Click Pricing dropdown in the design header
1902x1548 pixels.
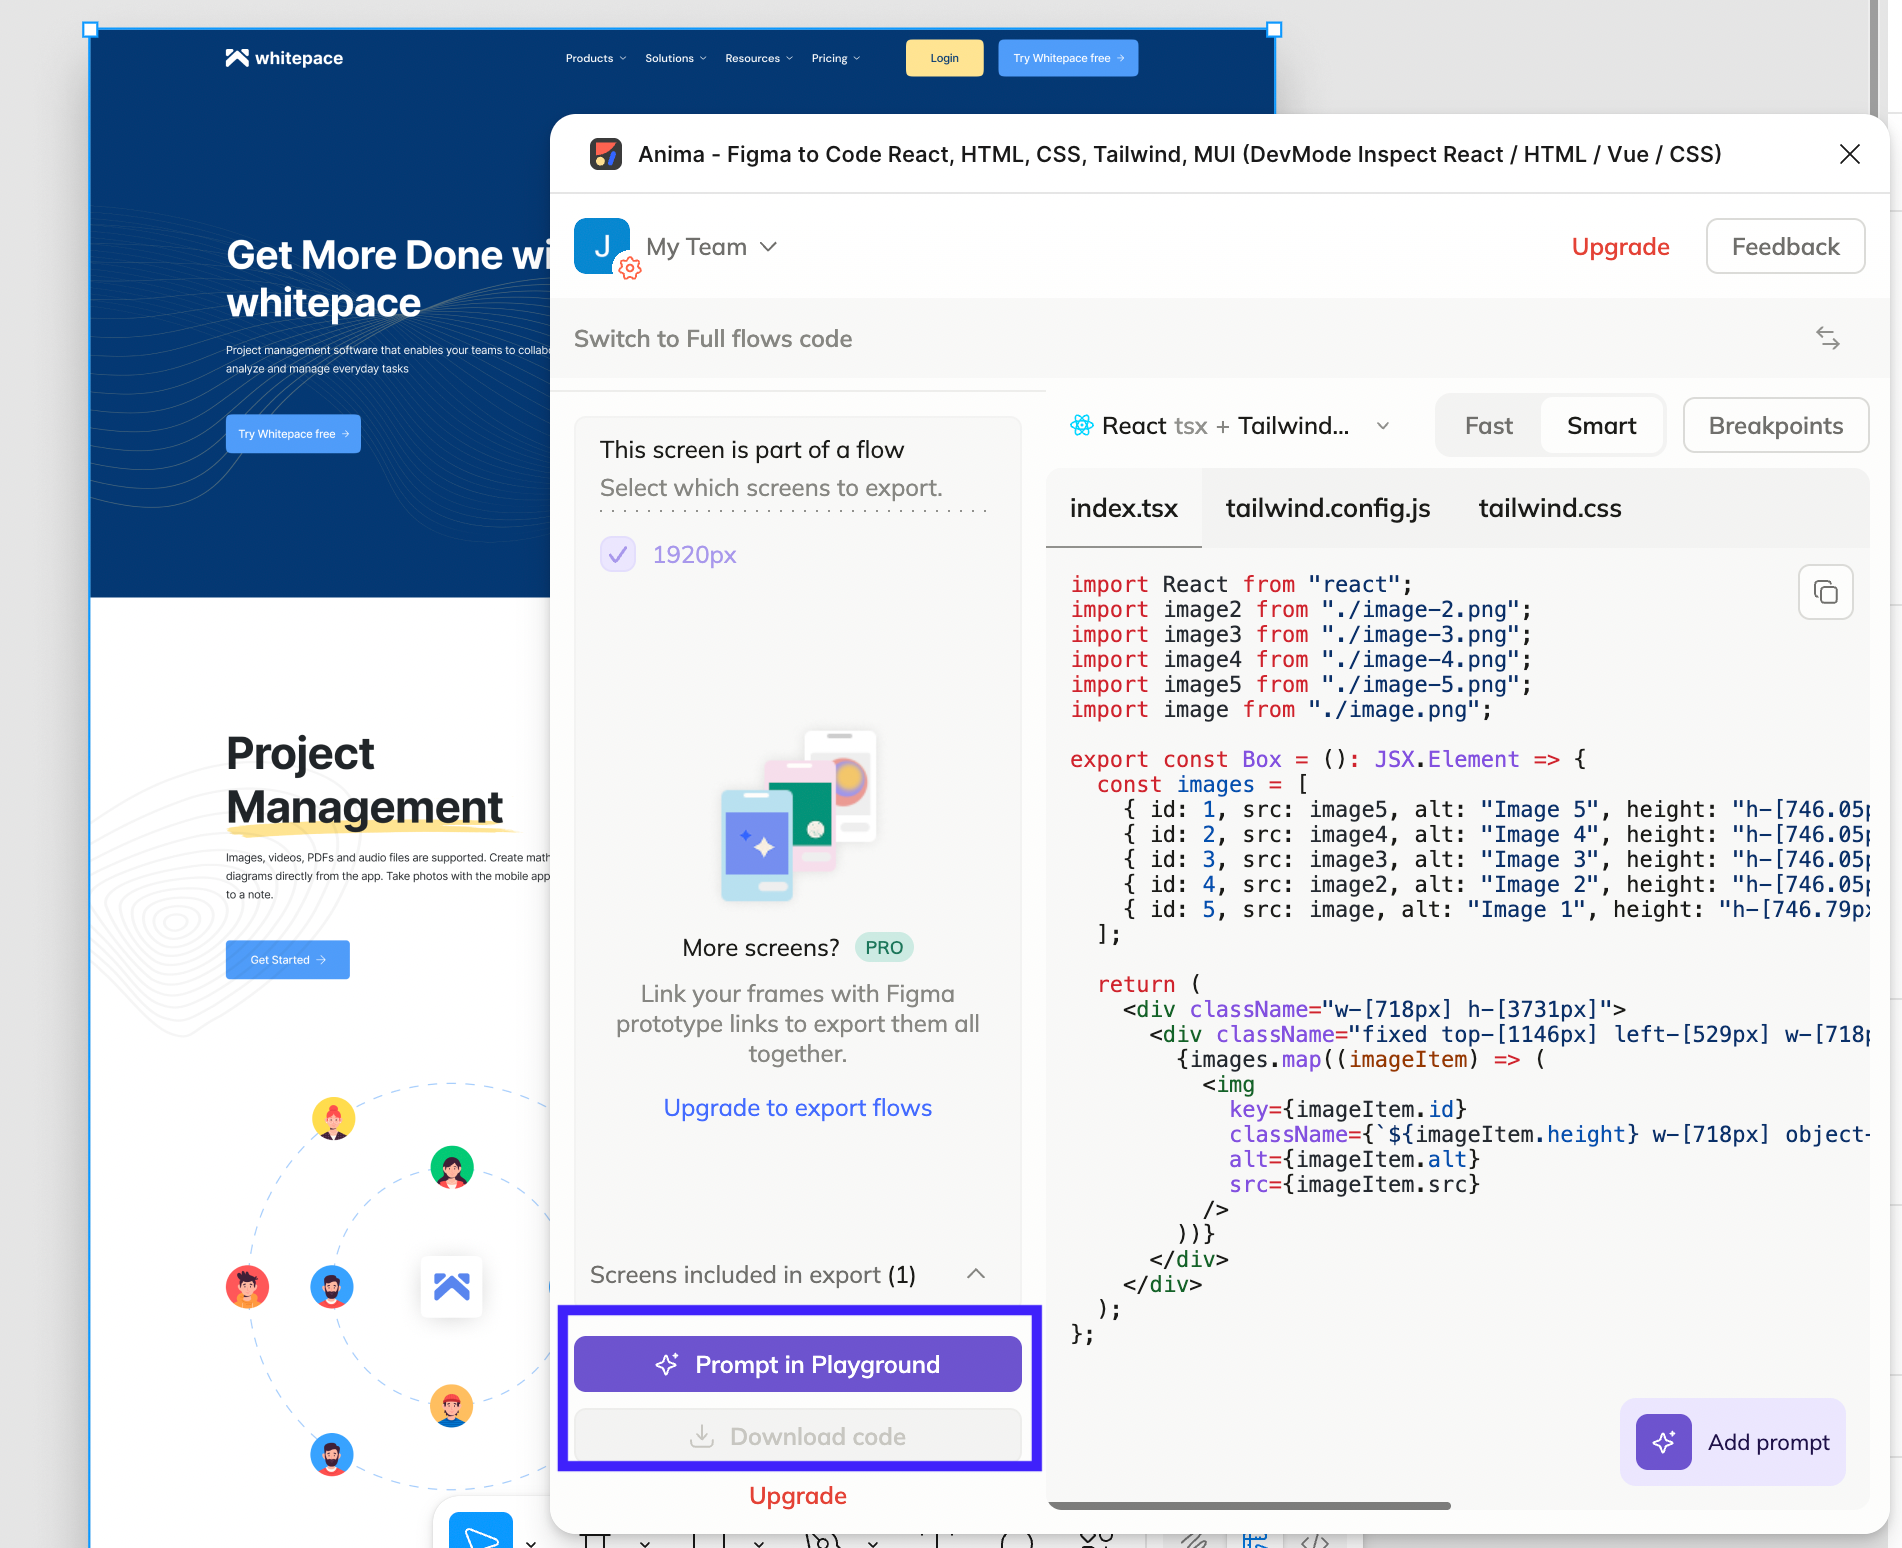(836, 58)
